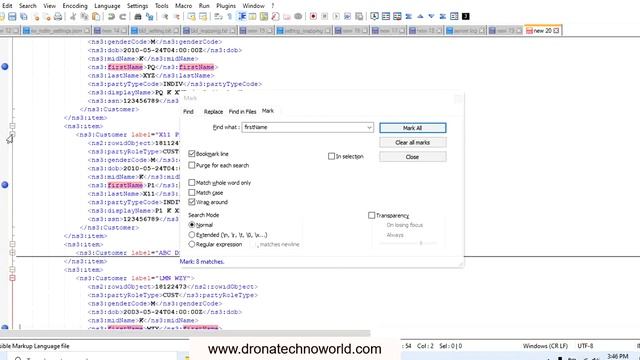Toggle ns3:item fold above ABC Customer
Screen dimensions: 640x360
[x=12, y=244]
